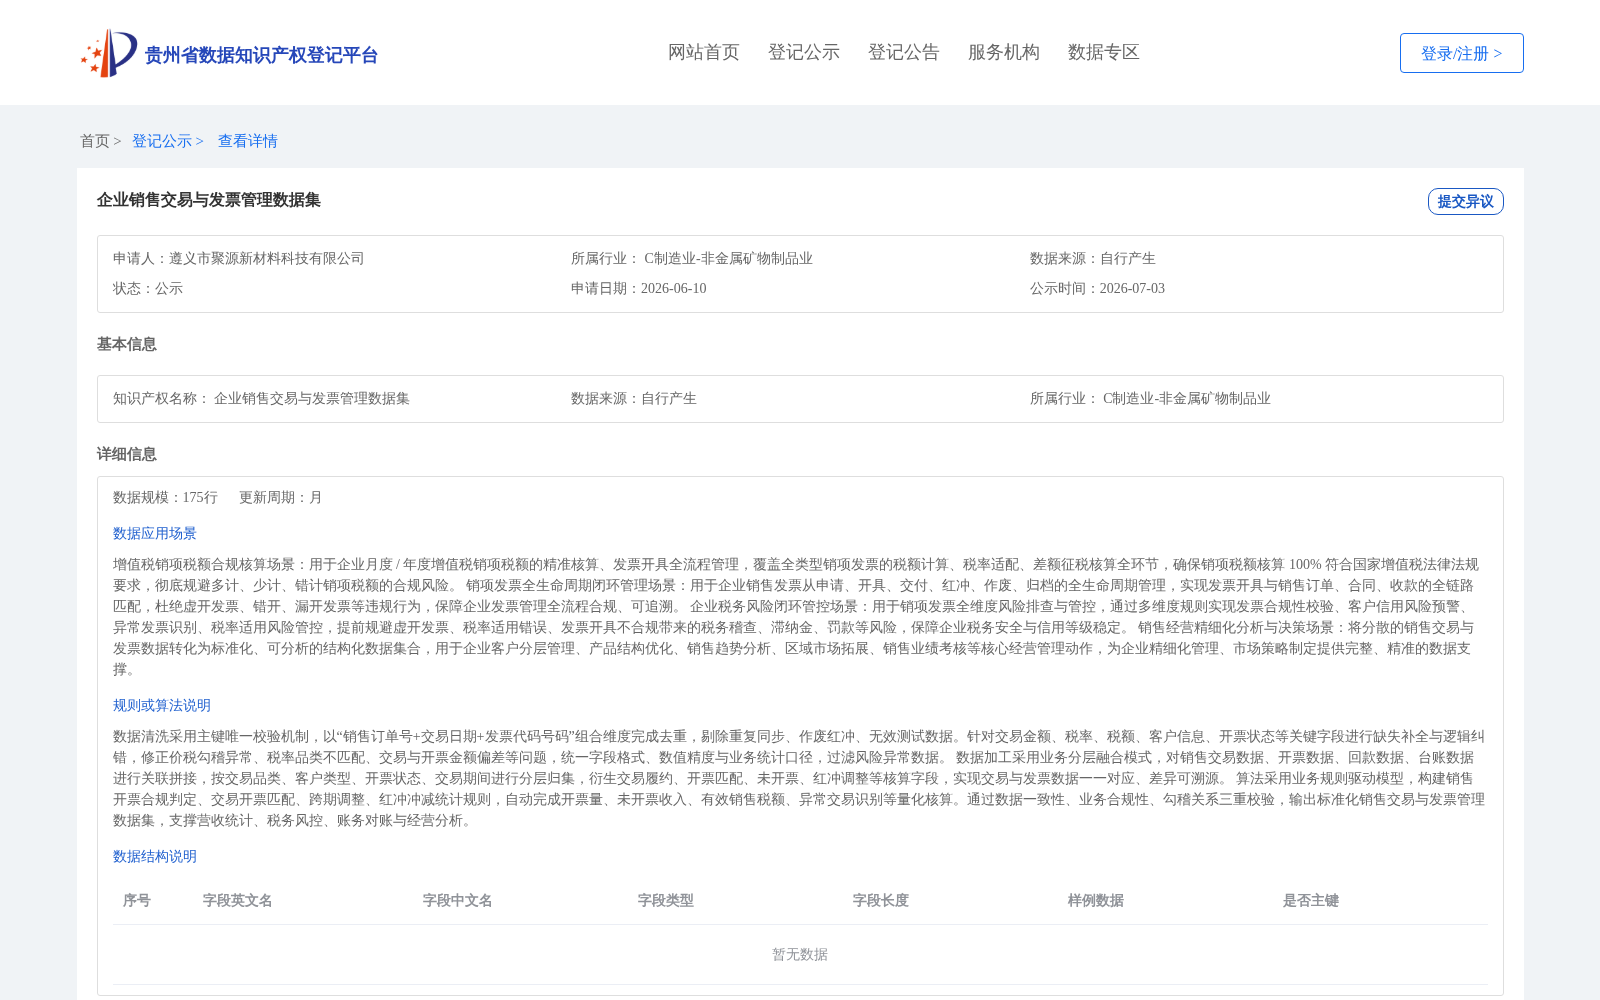This screenshot has height=1000, width=1600.
Task: Click 申请日期：2026-06-10 text
Action: coord(639,289)
